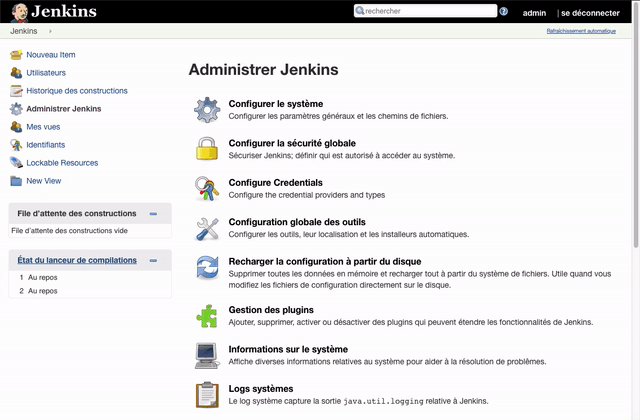Click the Identifiants keys icon in sidebar
640x420 pixels.
click(x=16, y=144)
